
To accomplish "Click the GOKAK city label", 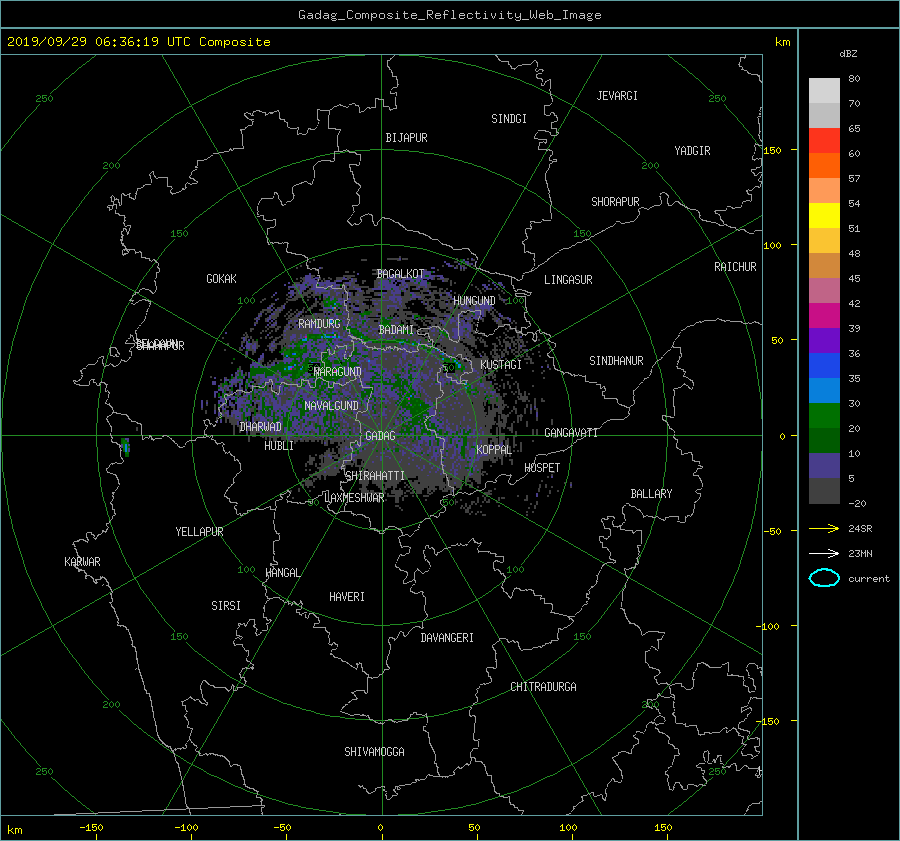I will click(x=221, y=278).
